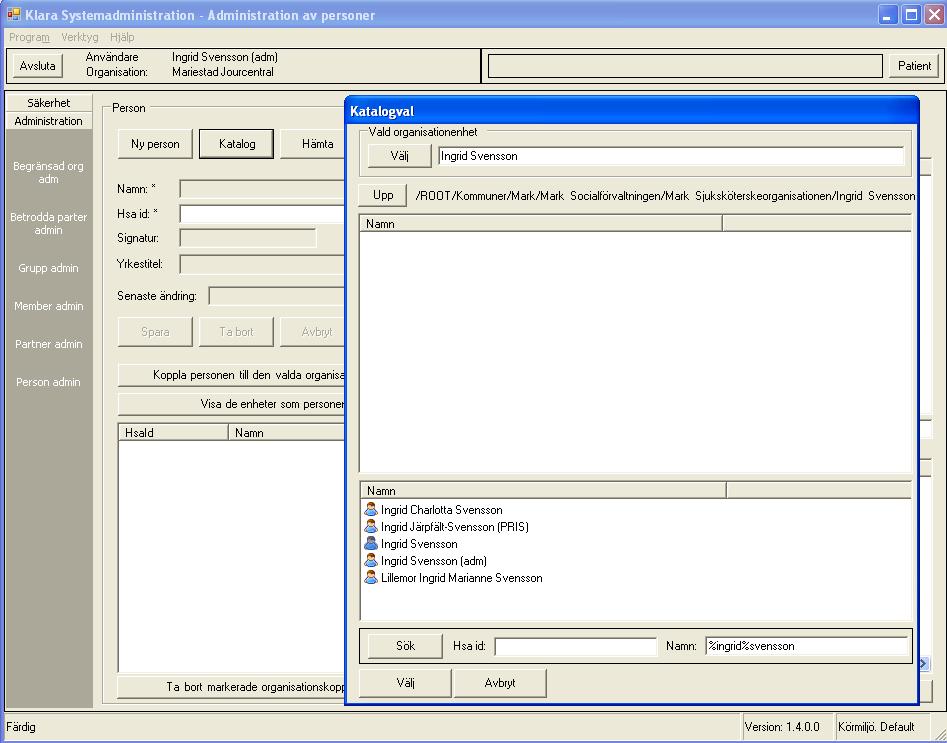Click Koppla personen till den valda organisation button

231,375
